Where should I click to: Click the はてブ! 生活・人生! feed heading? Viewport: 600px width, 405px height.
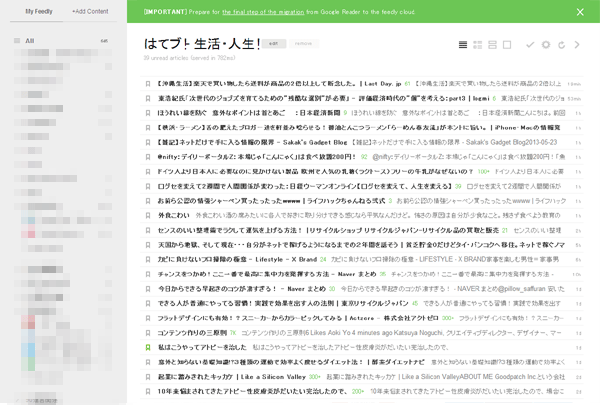202,44
